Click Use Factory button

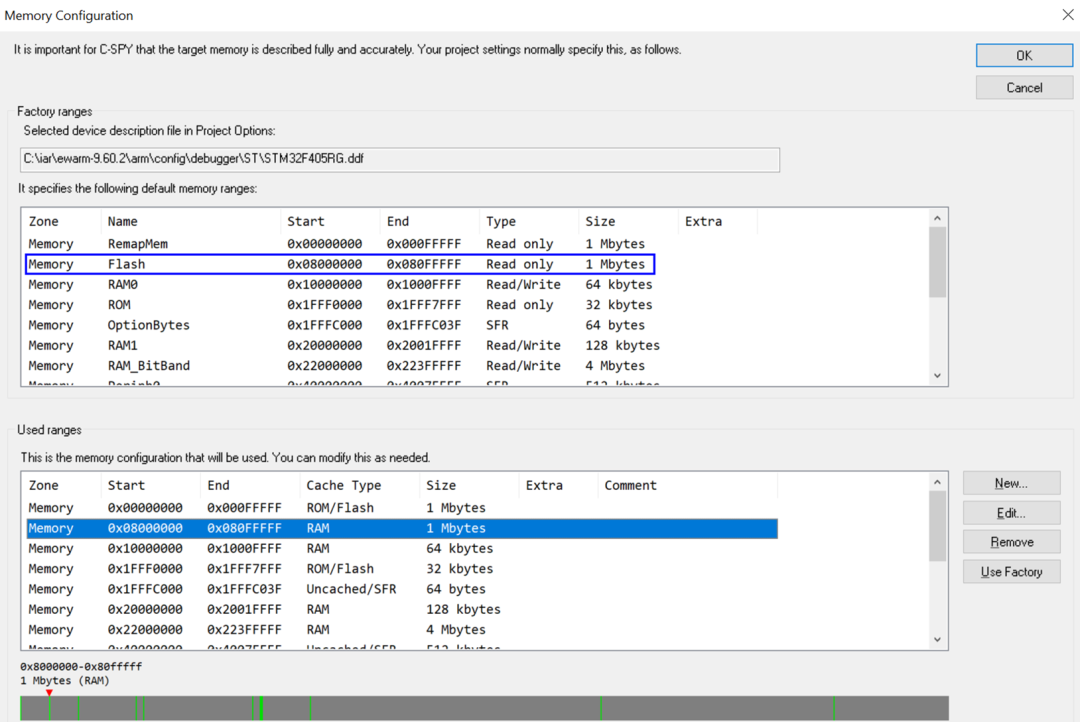tap(1010, 572)
